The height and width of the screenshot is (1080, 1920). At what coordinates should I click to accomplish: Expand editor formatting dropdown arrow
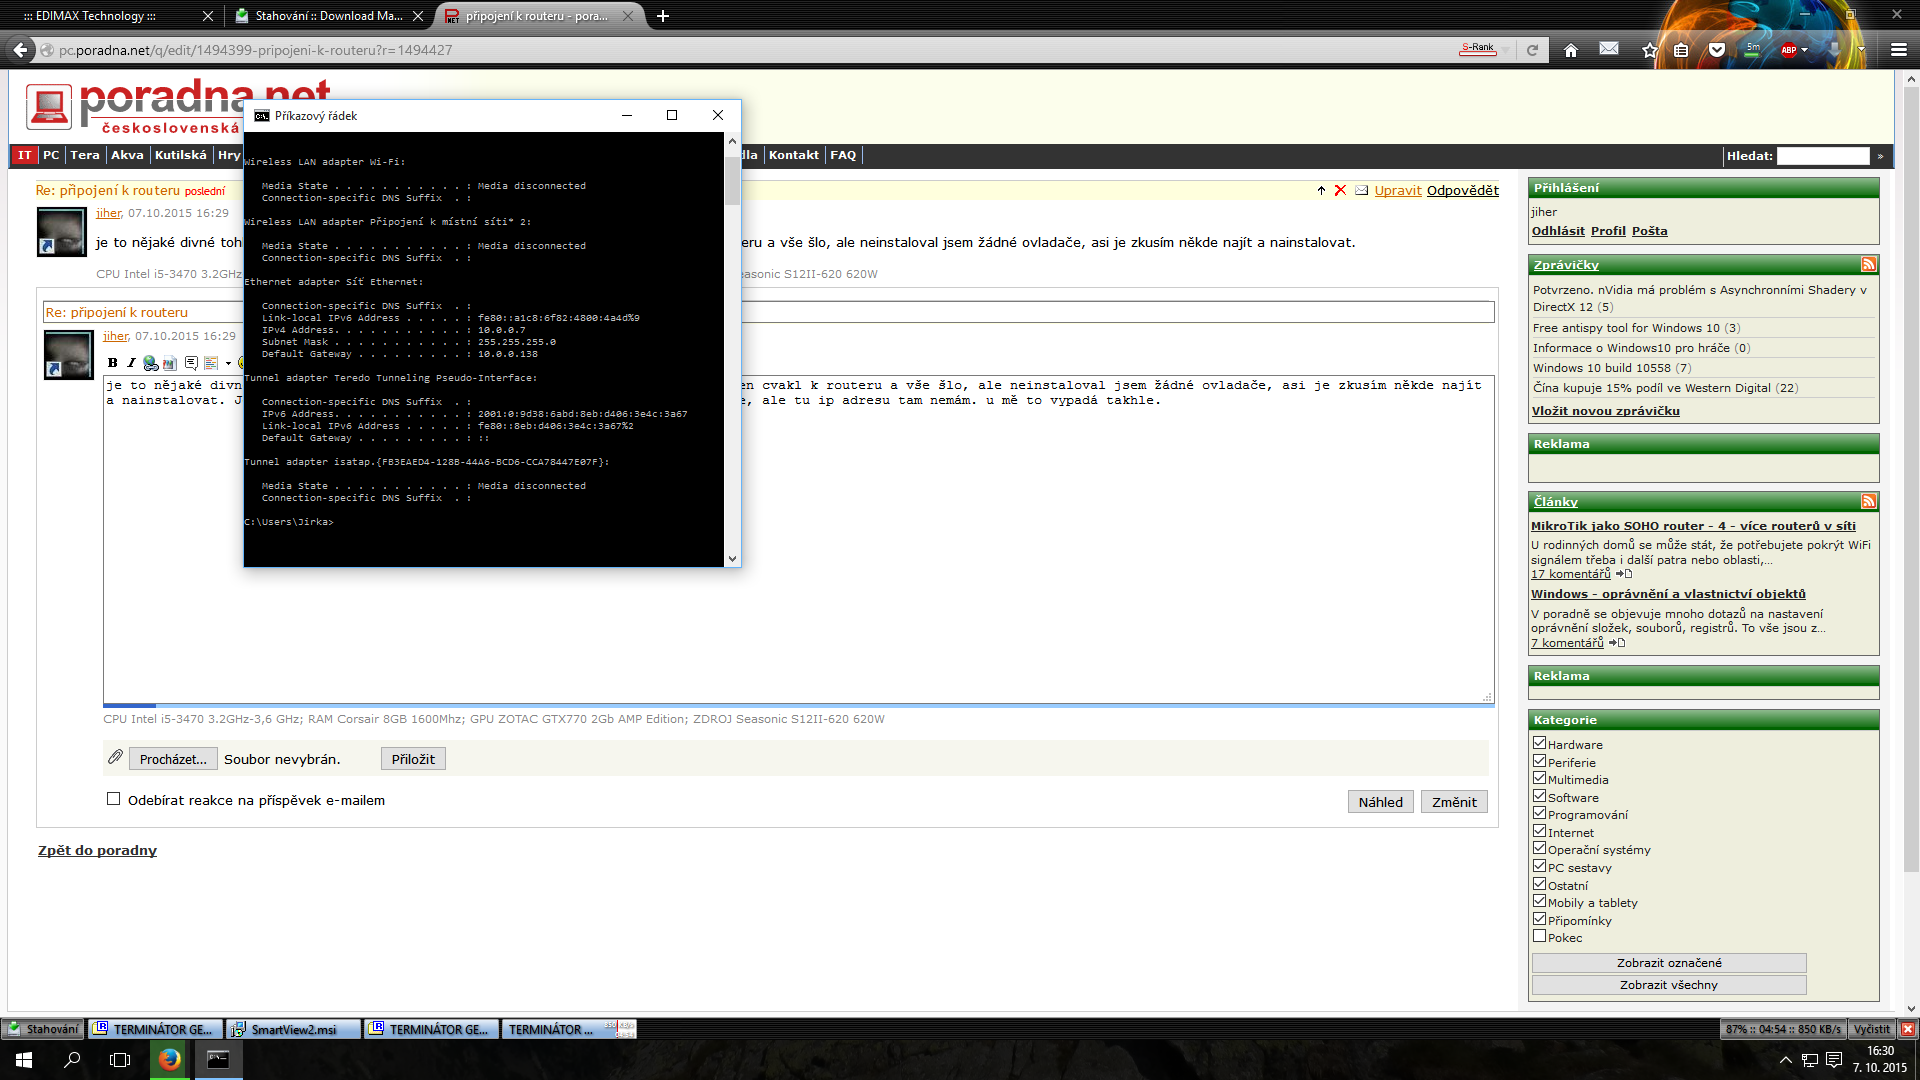tap(228, 364)
